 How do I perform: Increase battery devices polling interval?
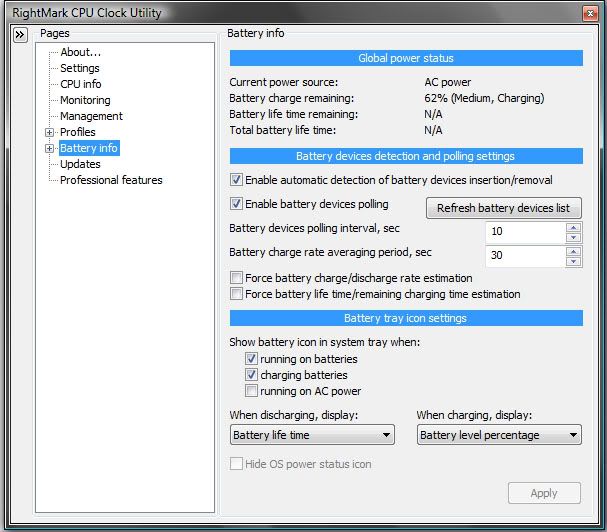573,228
